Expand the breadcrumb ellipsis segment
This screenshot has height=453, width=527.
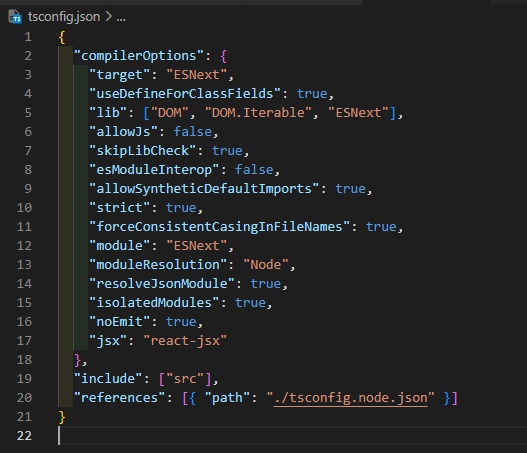click(121, 17)
